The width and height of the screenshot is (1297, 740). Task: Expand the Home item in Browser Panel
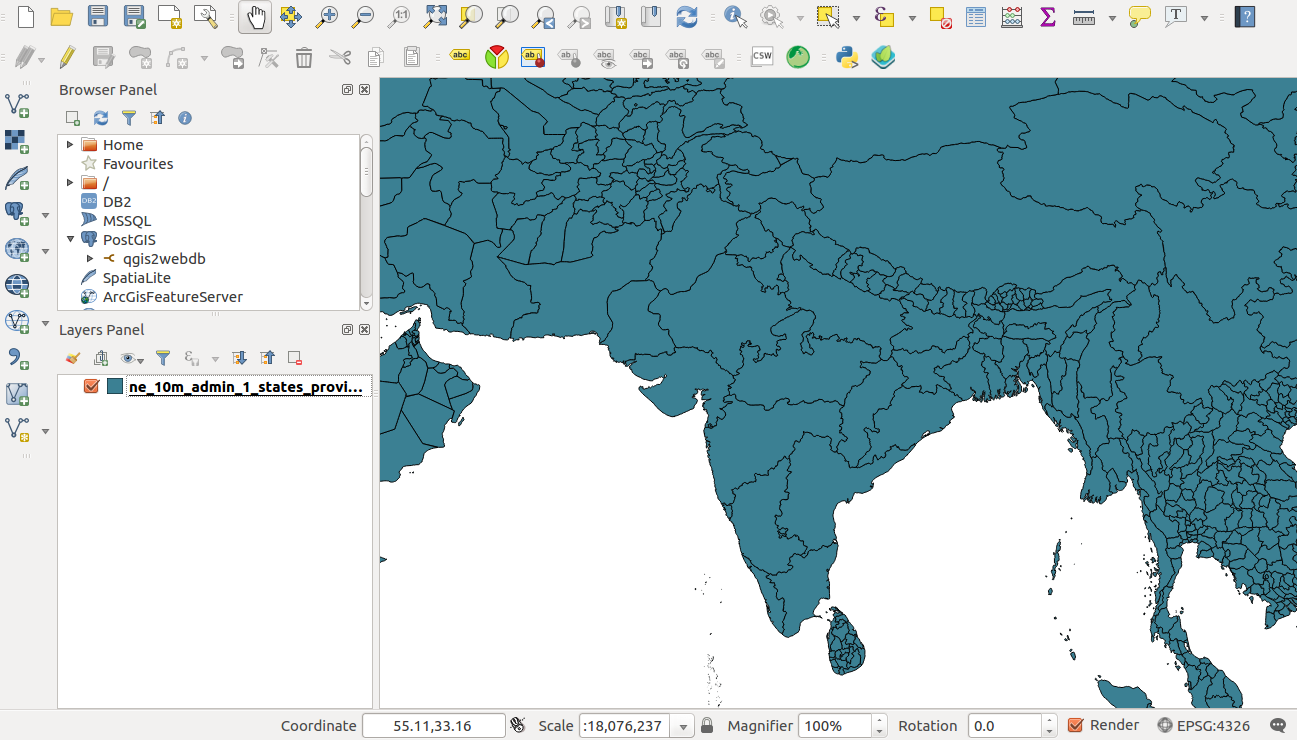pyautogui.click(x=69, y=144)
